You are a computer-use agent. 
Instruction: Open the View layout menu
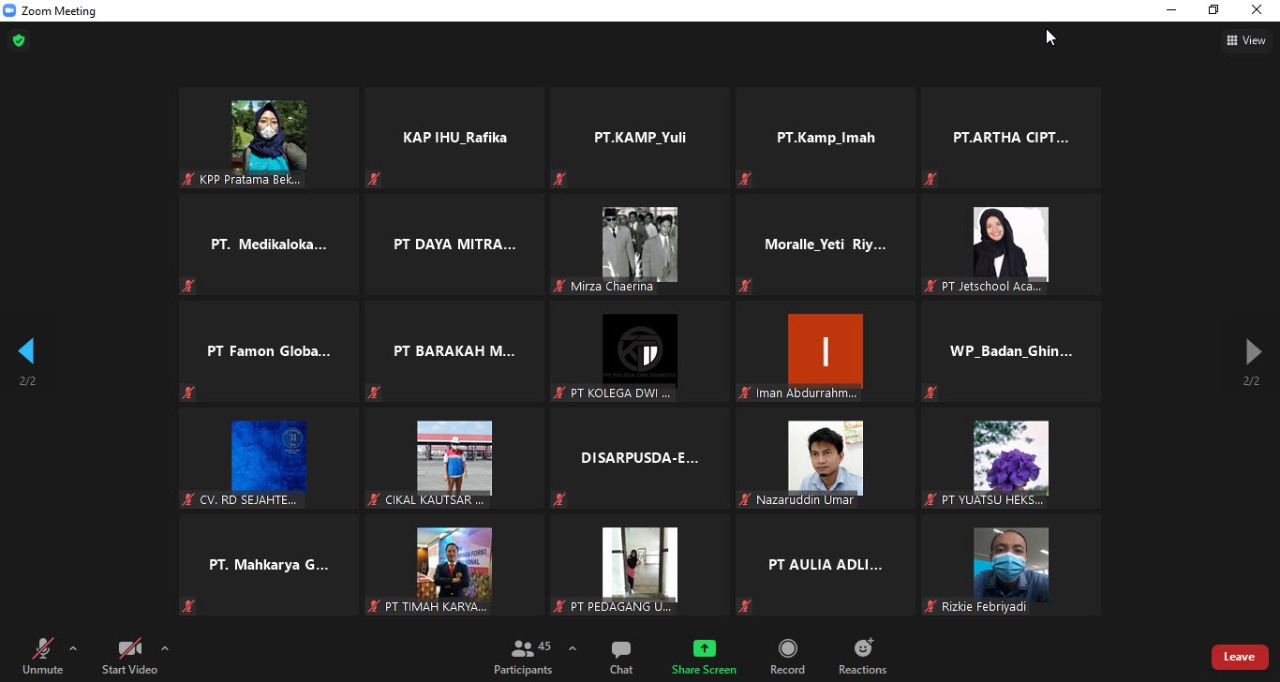click(1246, 41)
